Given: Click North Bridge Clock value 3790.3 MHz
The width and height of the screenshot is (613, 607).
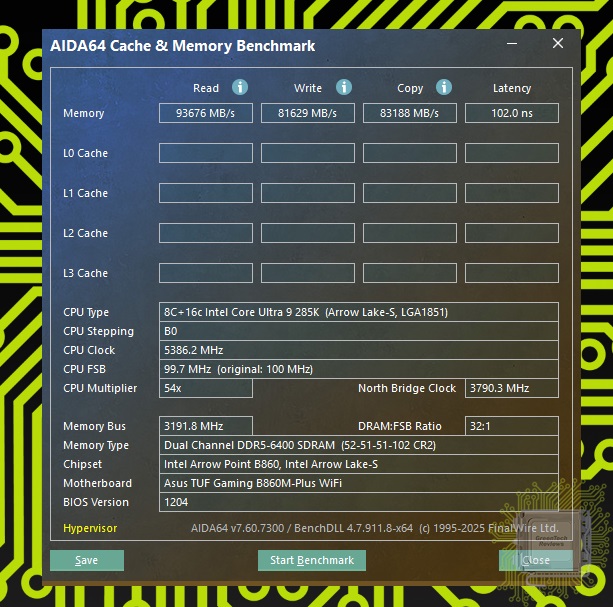Looking at the screenshot, I should coord(512,388).
